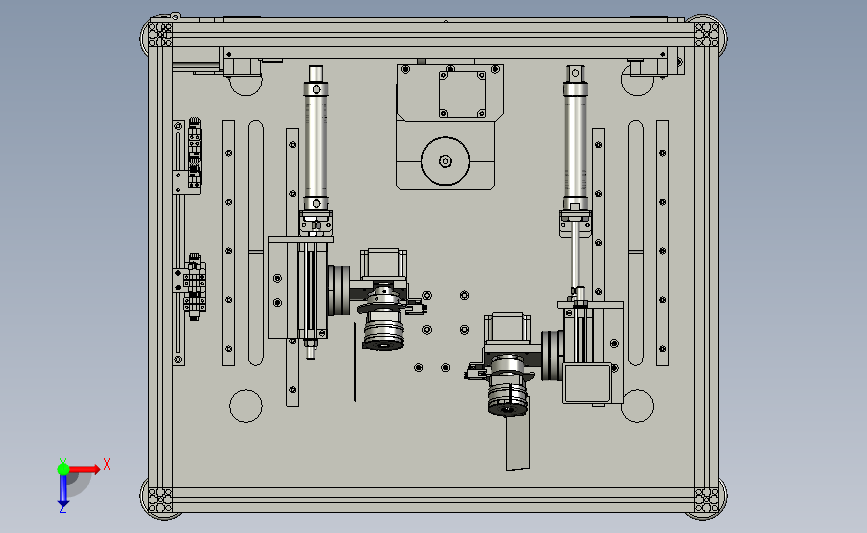Select the bottom-right corner foot of the frame

click(x=709, y=499)
